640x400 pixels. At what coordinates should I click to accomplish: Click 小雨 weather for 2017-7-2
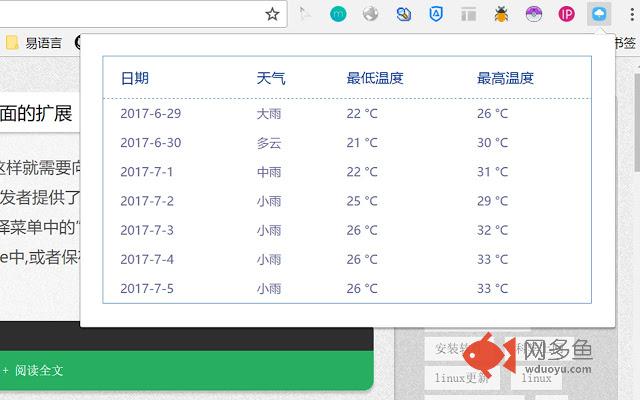click(269, 201)
